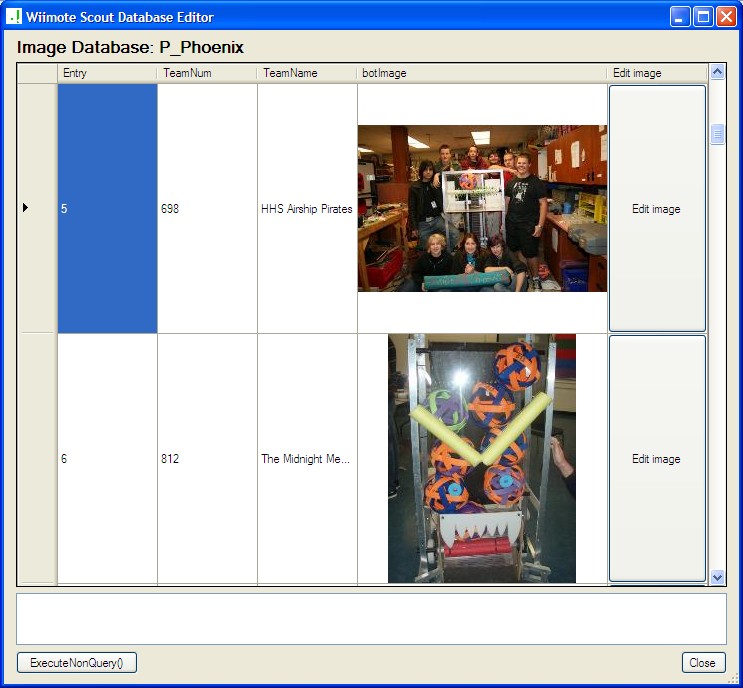Run the ExecuteNonQuery() button
Viewport: 743px width, 688px height.
[77, 662]
